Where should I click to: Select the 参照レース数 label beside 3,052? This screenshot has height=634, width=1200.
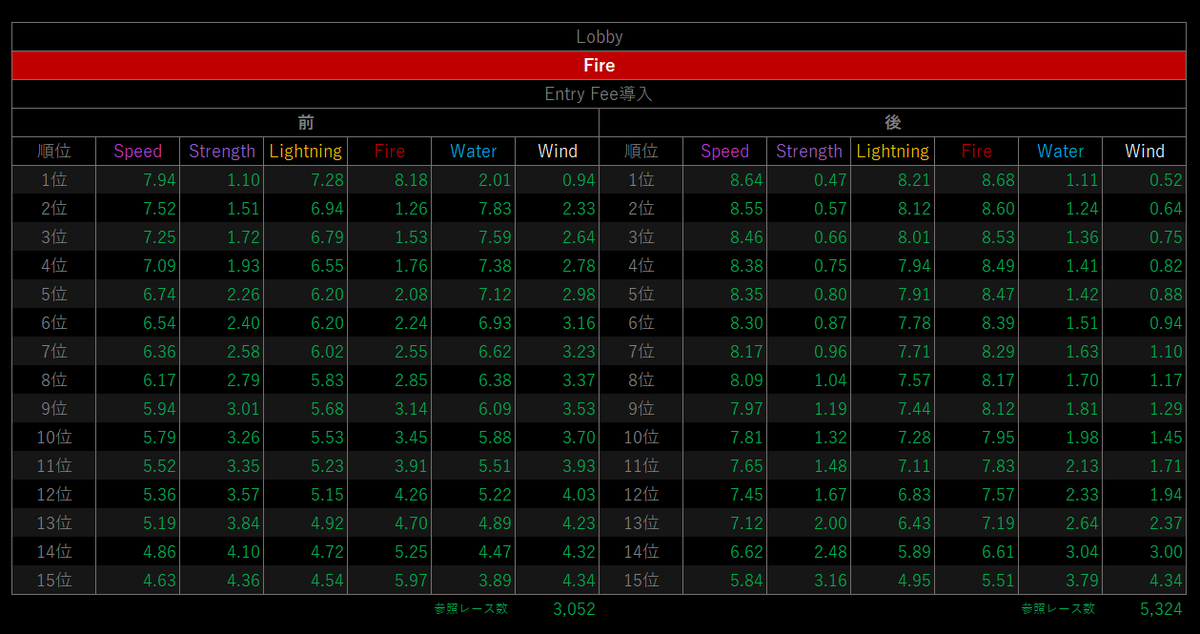470,609
